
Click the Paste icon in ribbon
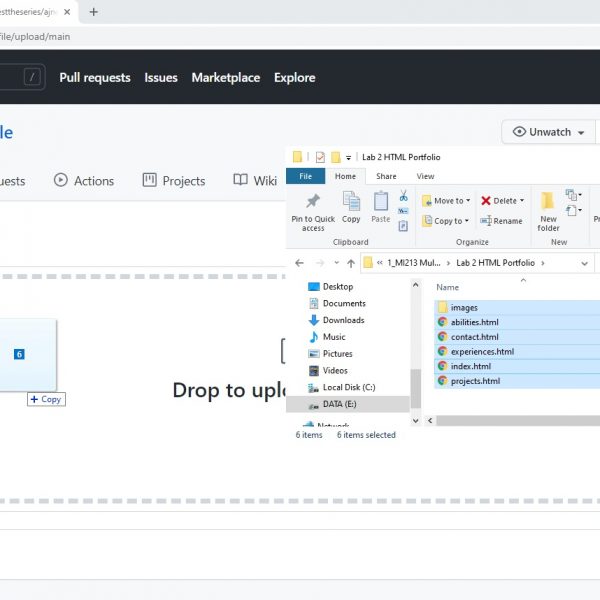click(381, 201)
